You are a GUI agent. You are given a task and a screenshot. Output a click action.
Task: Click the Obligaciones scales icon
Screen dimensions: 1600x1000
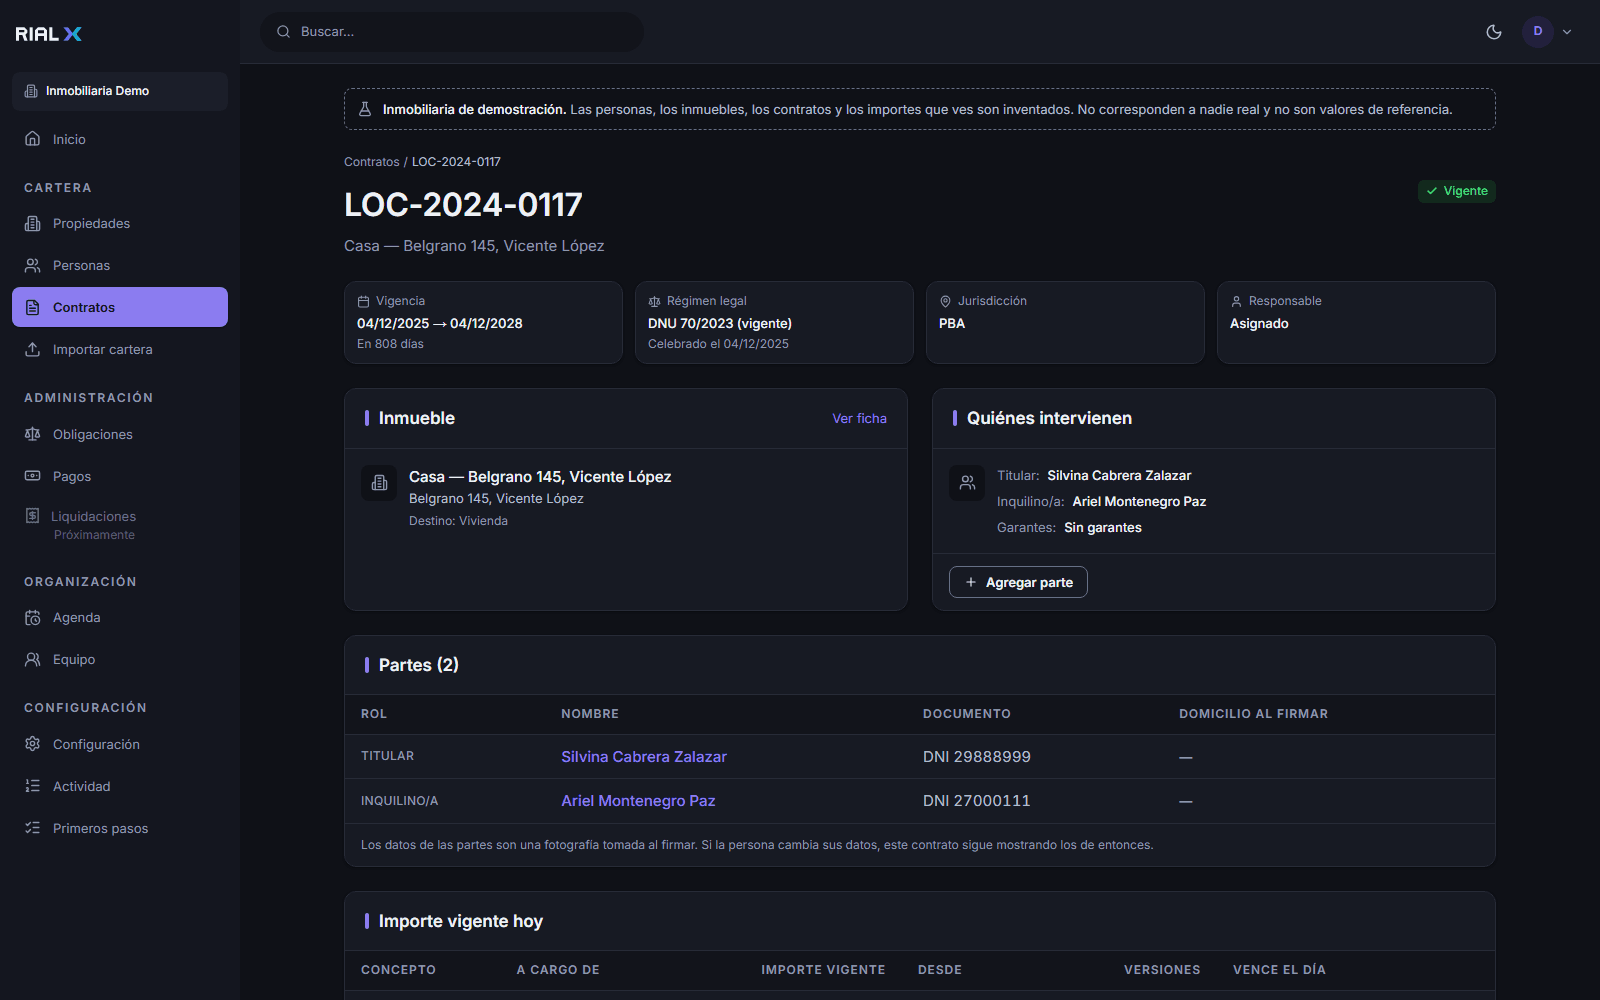click(x=33, y=434)
